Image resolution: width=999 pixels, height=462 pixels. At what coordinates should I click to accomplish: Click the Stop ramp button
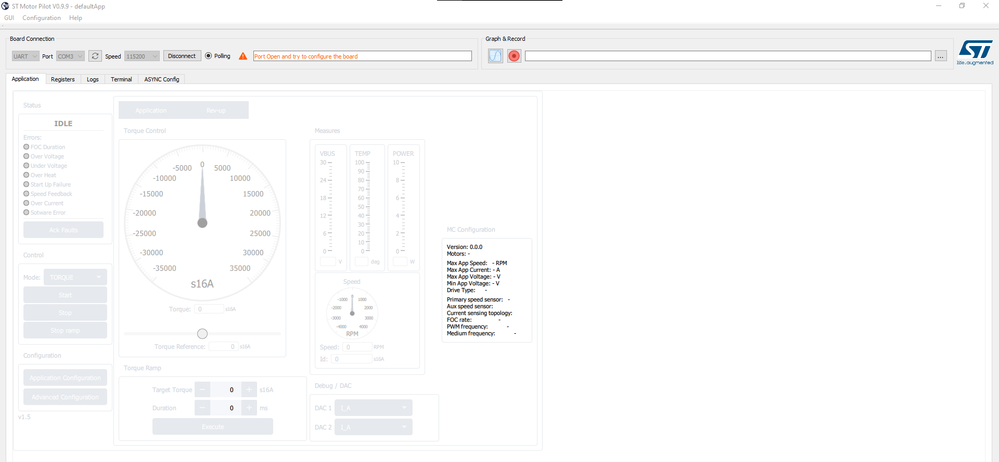(65, 331)
